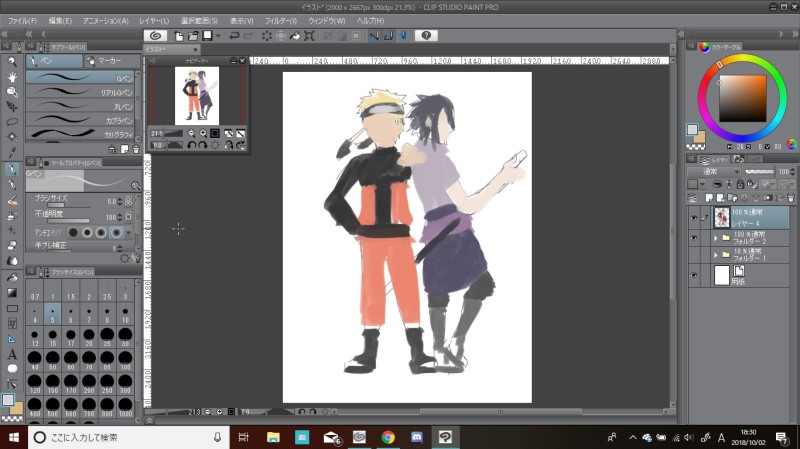
Task: Open フィルター(I) menu
Action: 281,21
